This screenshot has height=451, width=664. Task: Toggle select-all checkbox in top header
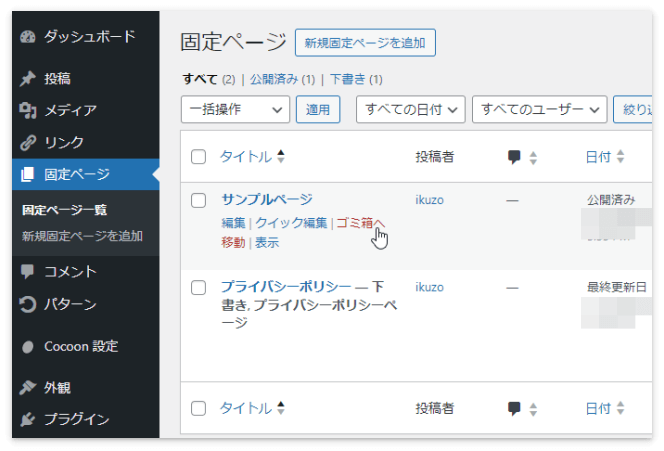[x=198, y=157]
